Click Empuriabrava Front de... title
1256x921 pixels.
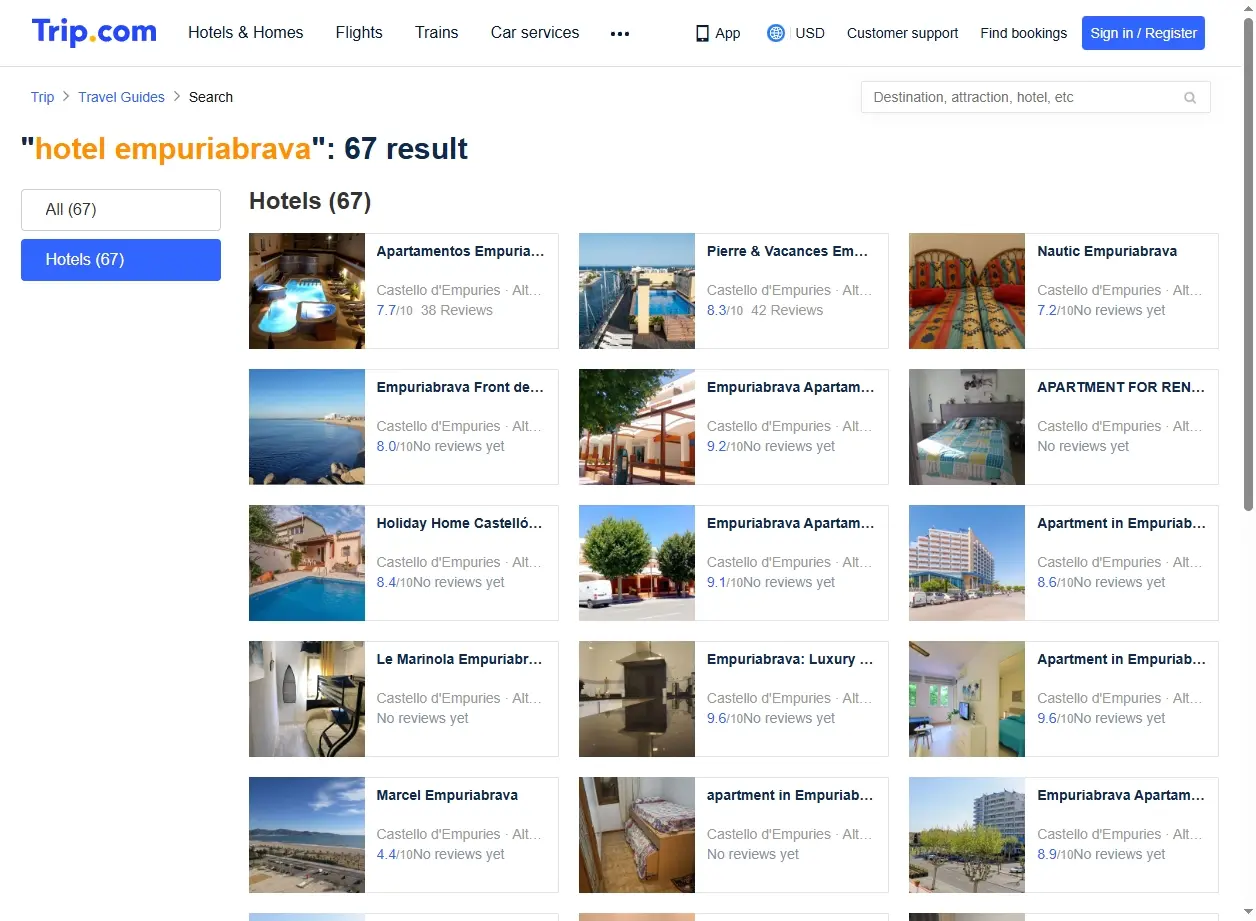tap(460, 387)
